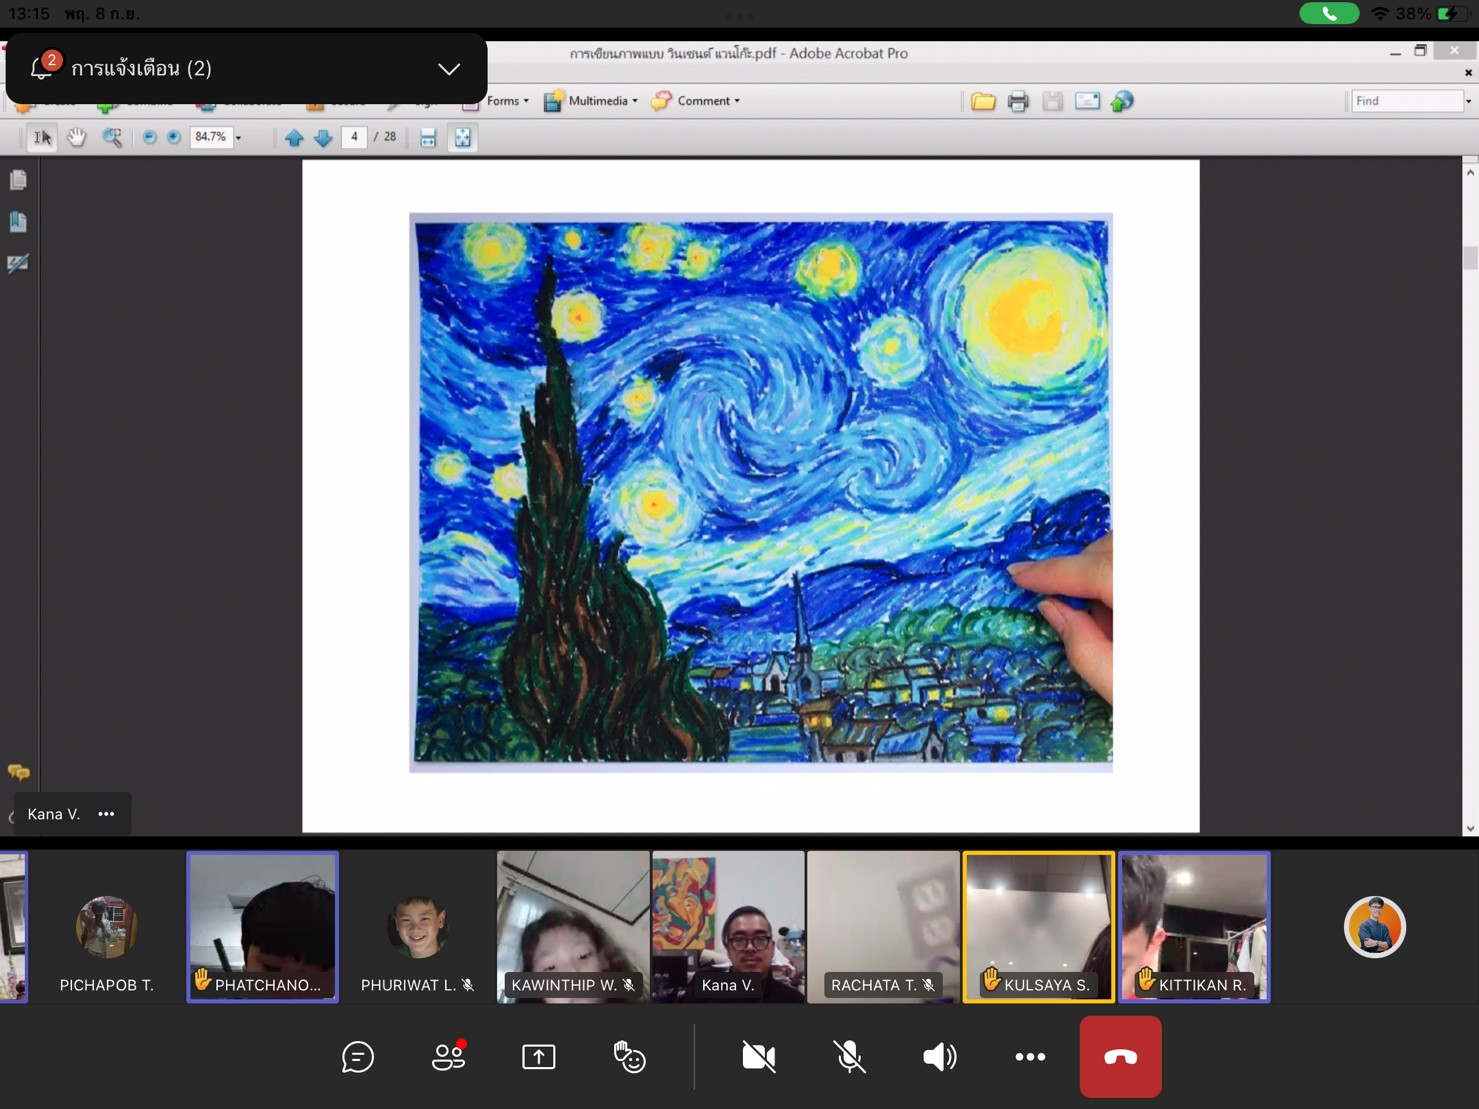Click the page number field
The image size is (1479, 1109).
tap(354, 137)
